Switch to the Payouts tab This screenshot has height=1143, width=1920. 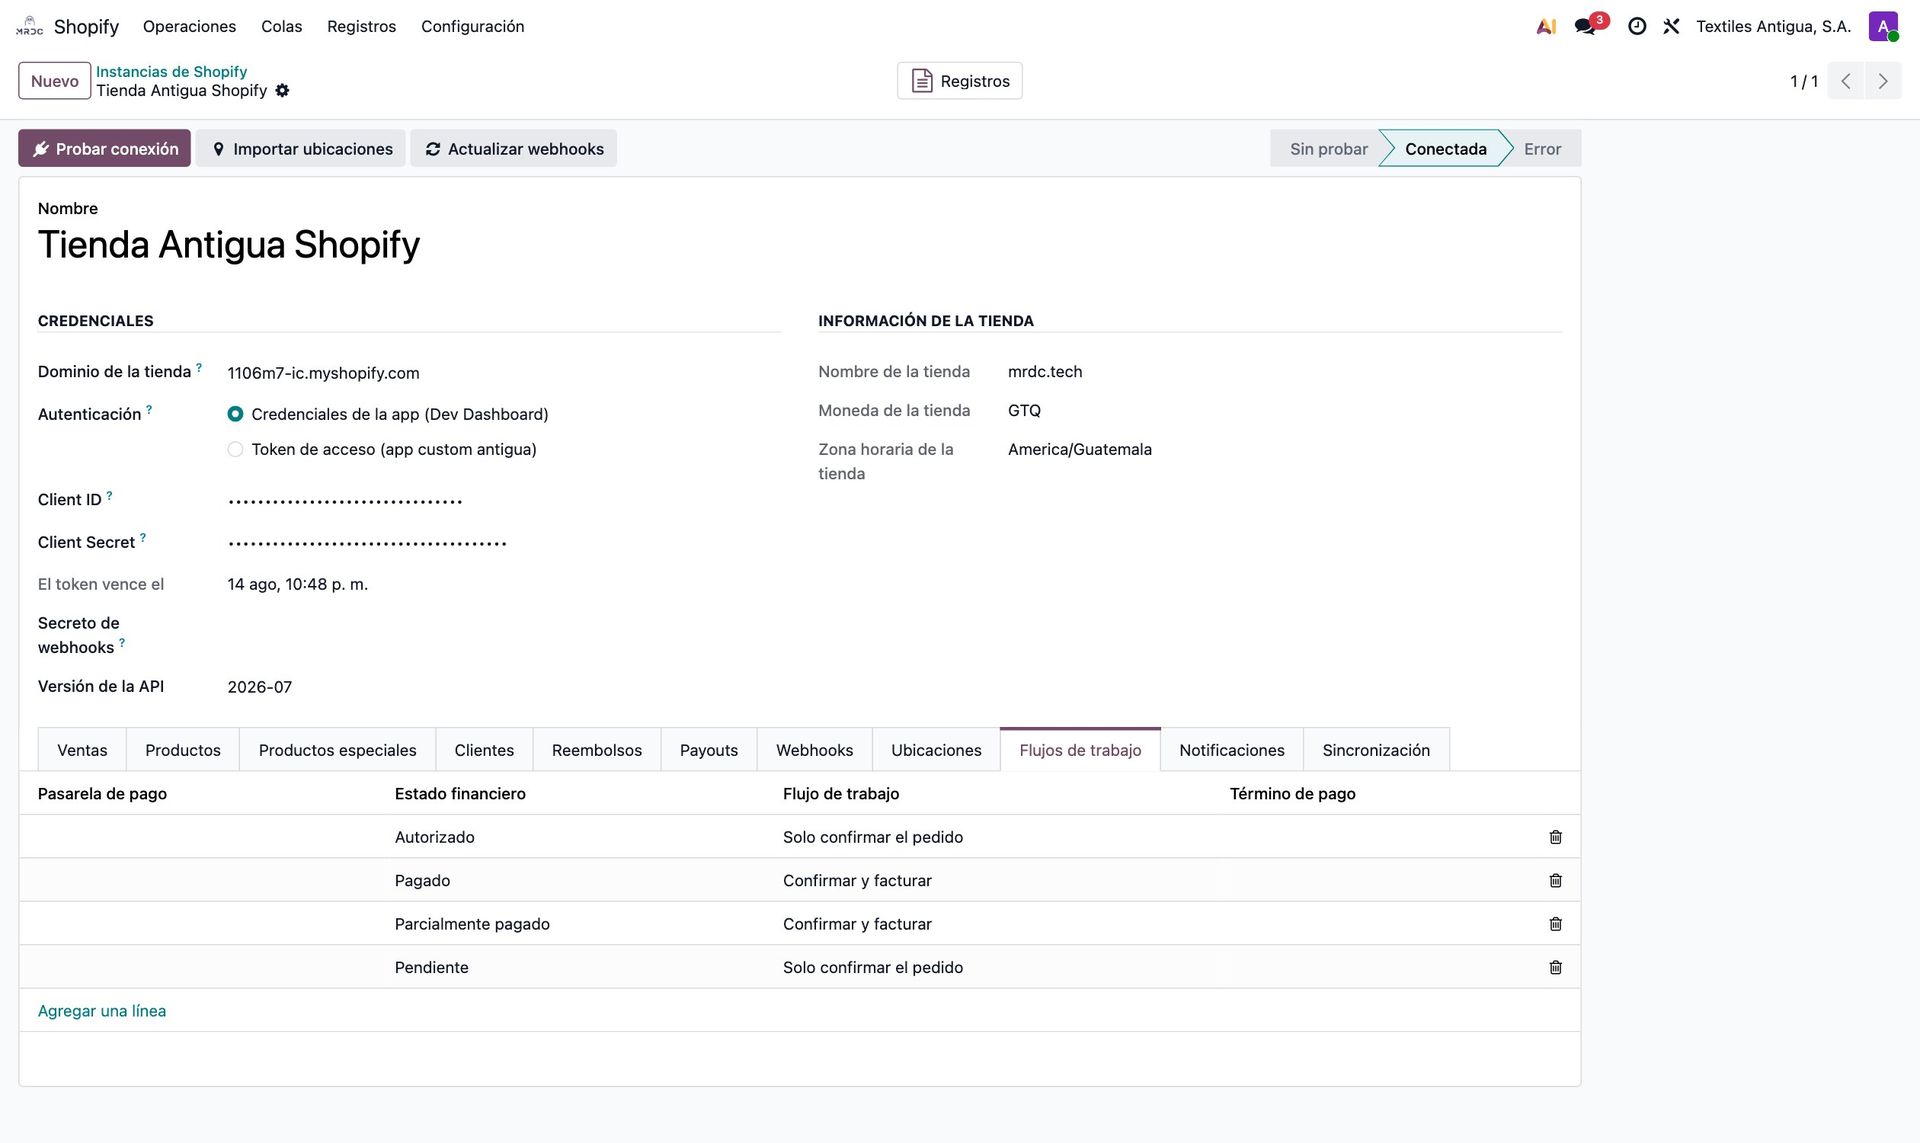(709, 750)
